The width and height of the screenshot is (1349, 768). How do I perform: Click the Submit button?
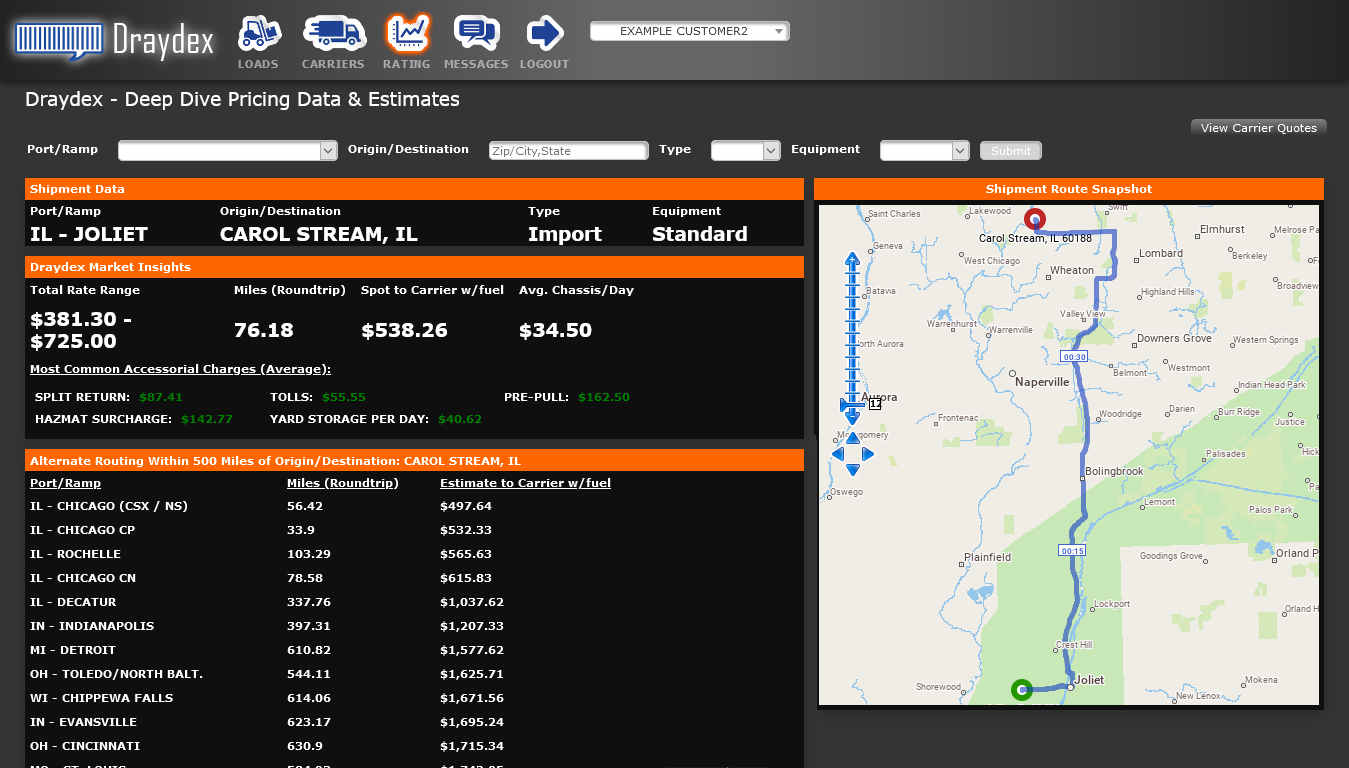point(1011,151)
